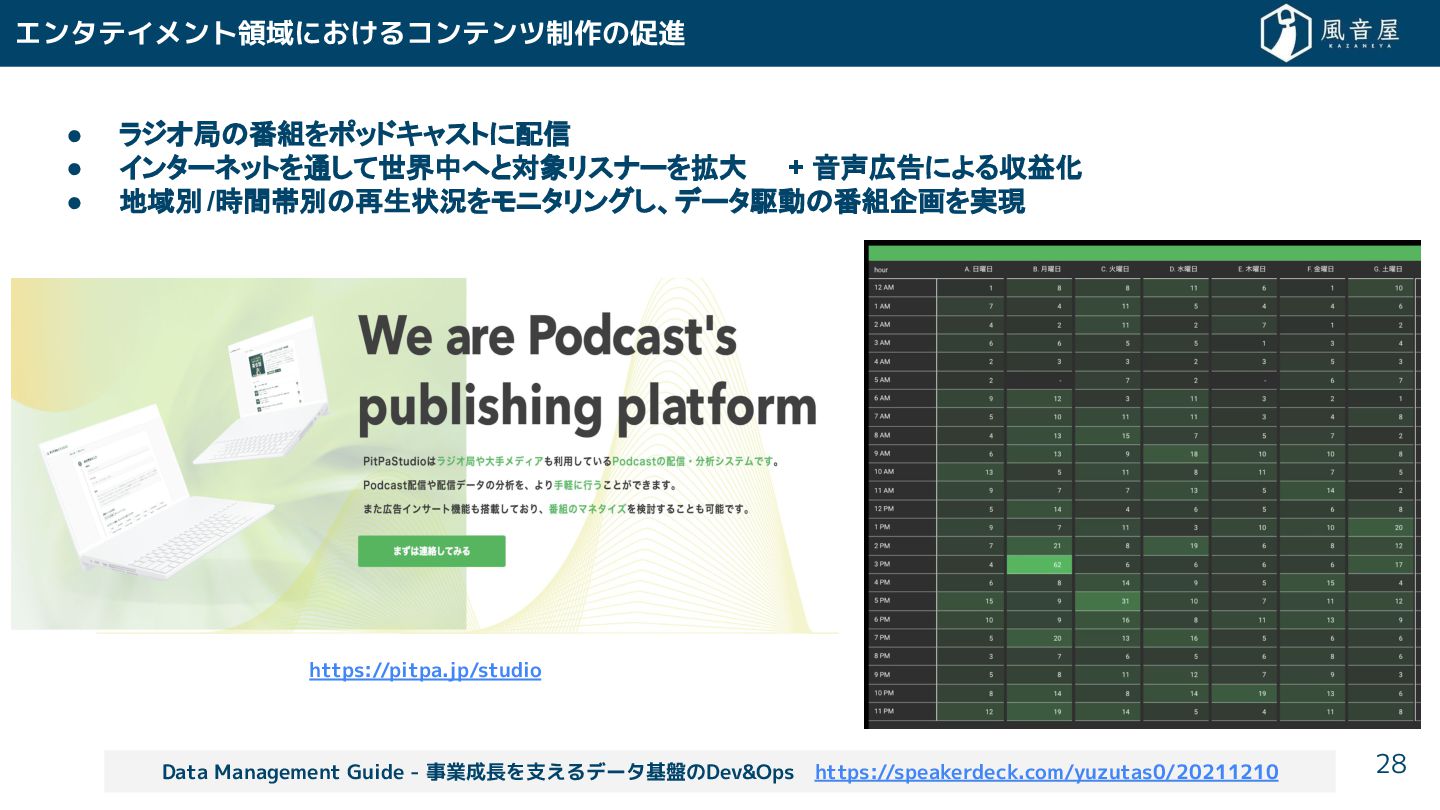Click the '1 PM' row label

pyautogui.click(x=882, y=527)
